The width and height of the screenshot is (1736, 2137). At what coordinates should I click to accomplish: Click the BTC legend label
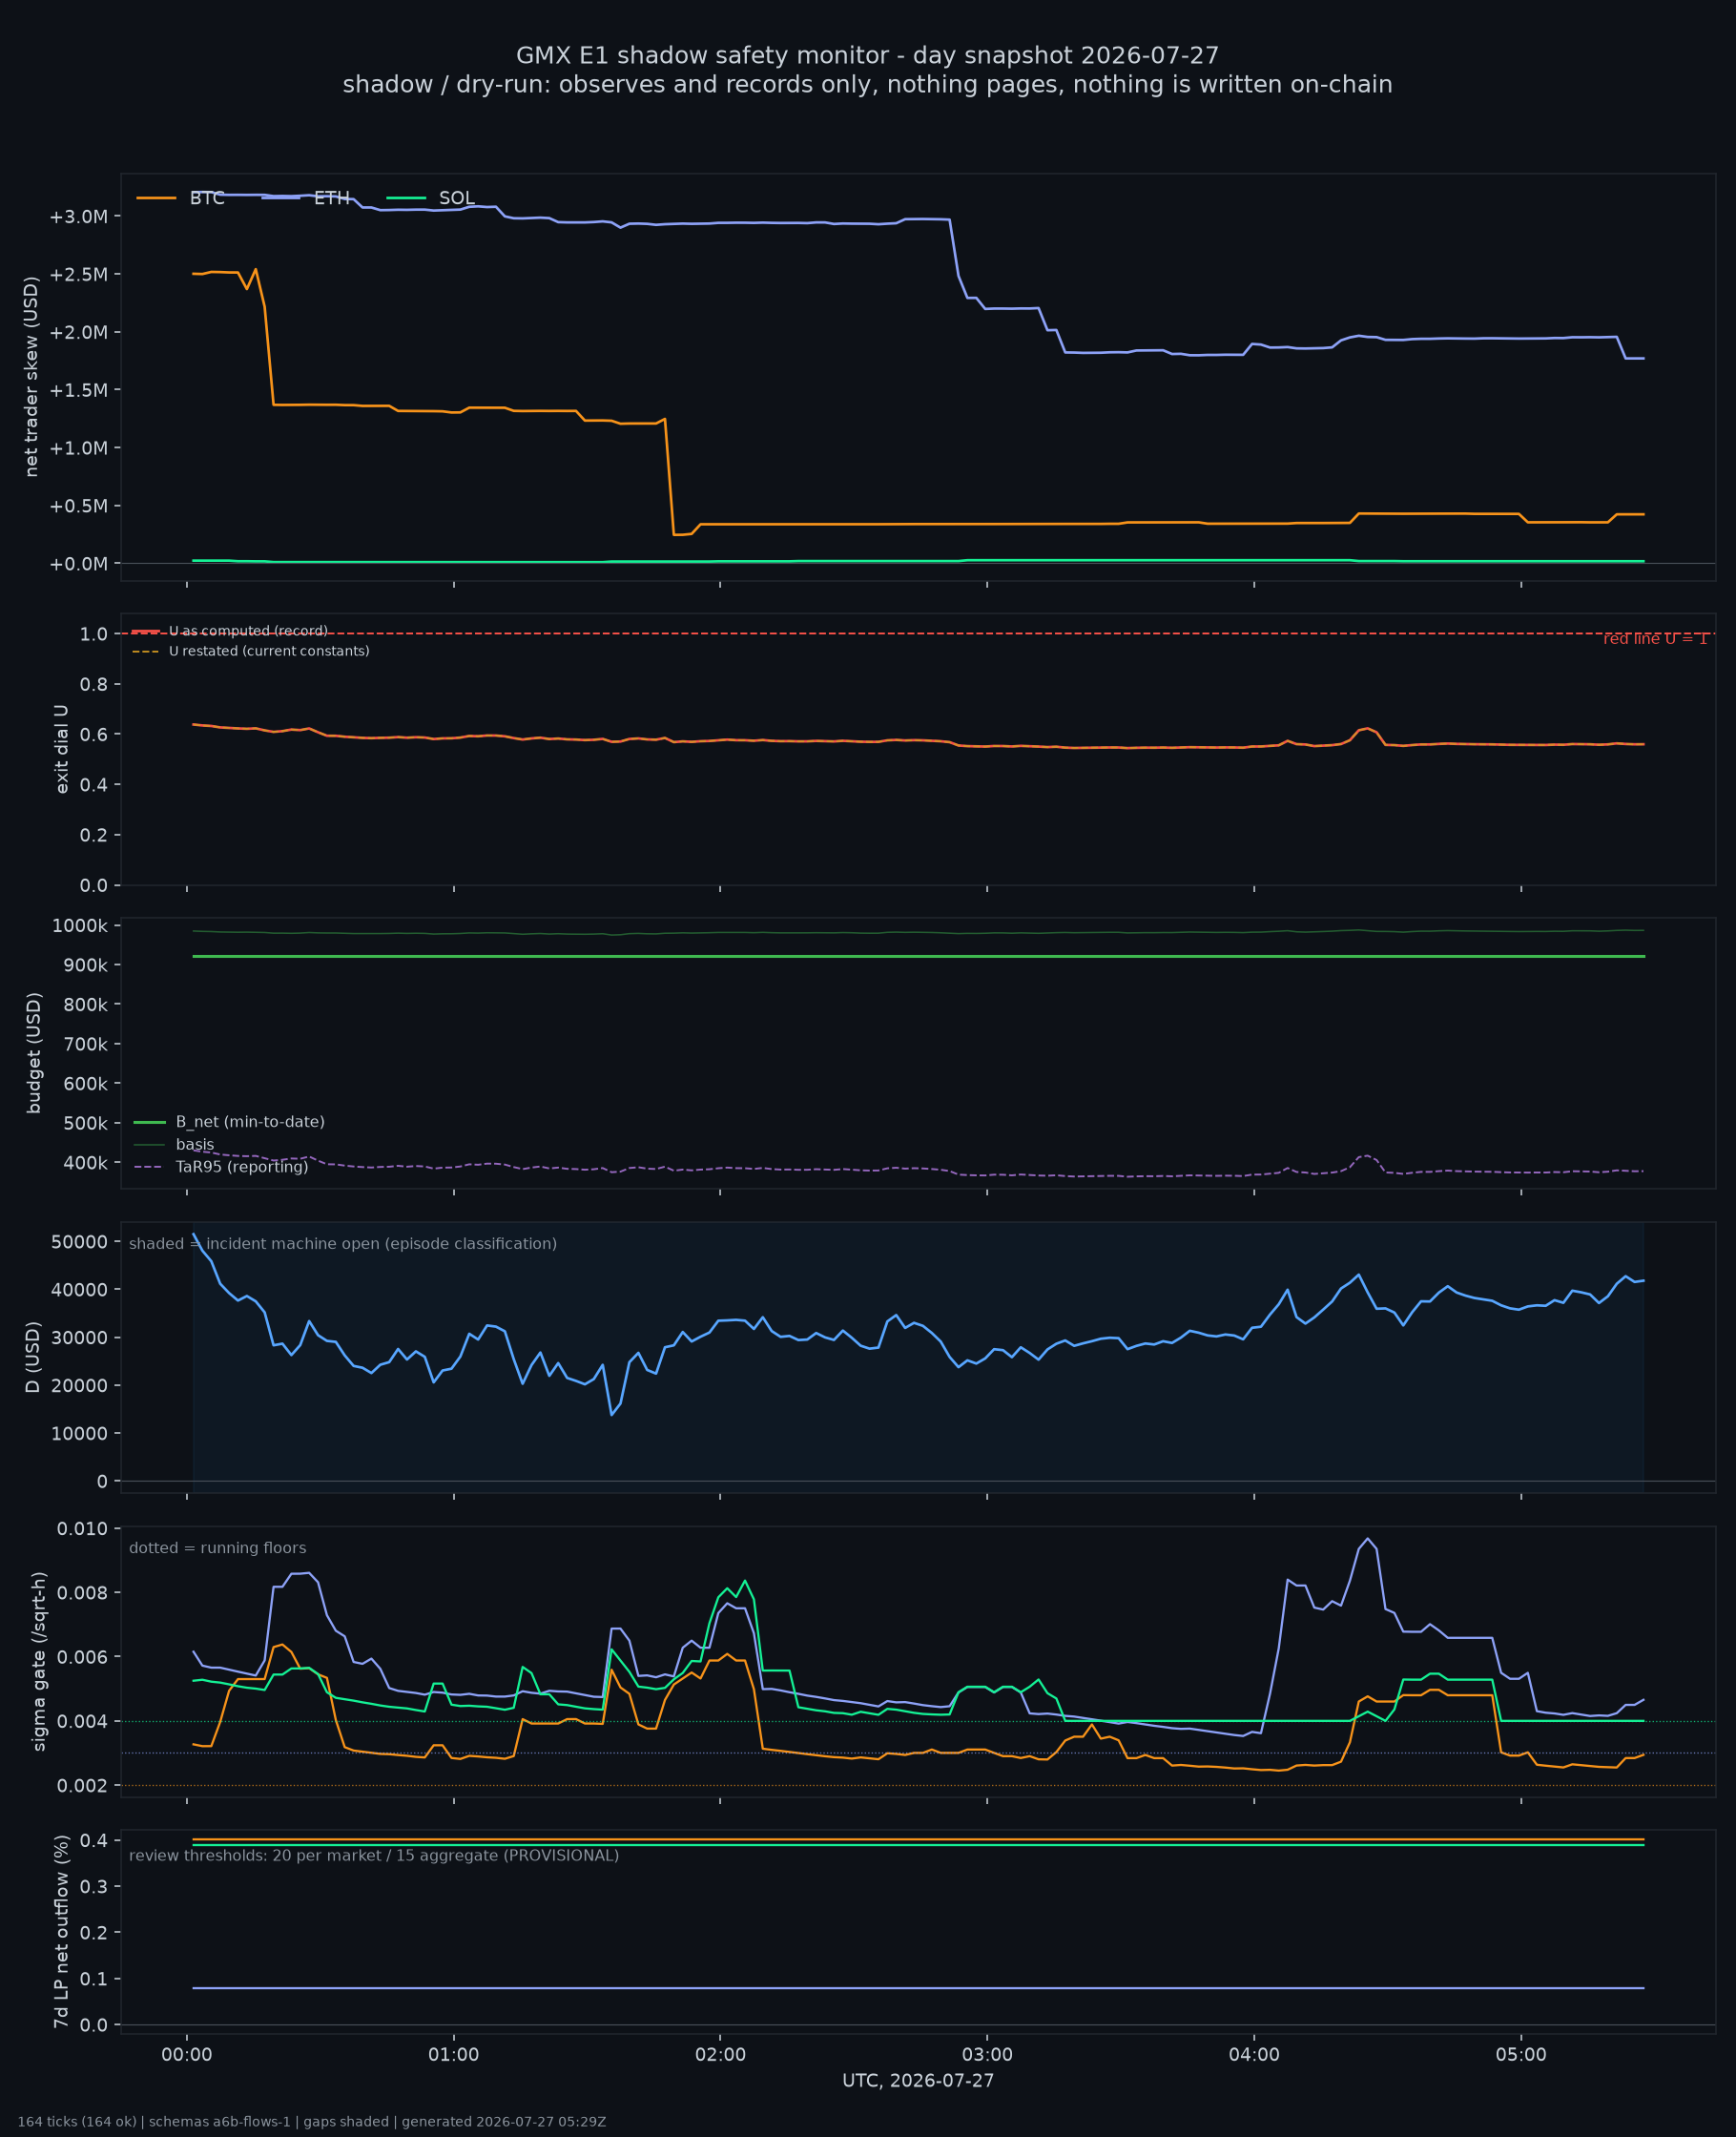207,198
